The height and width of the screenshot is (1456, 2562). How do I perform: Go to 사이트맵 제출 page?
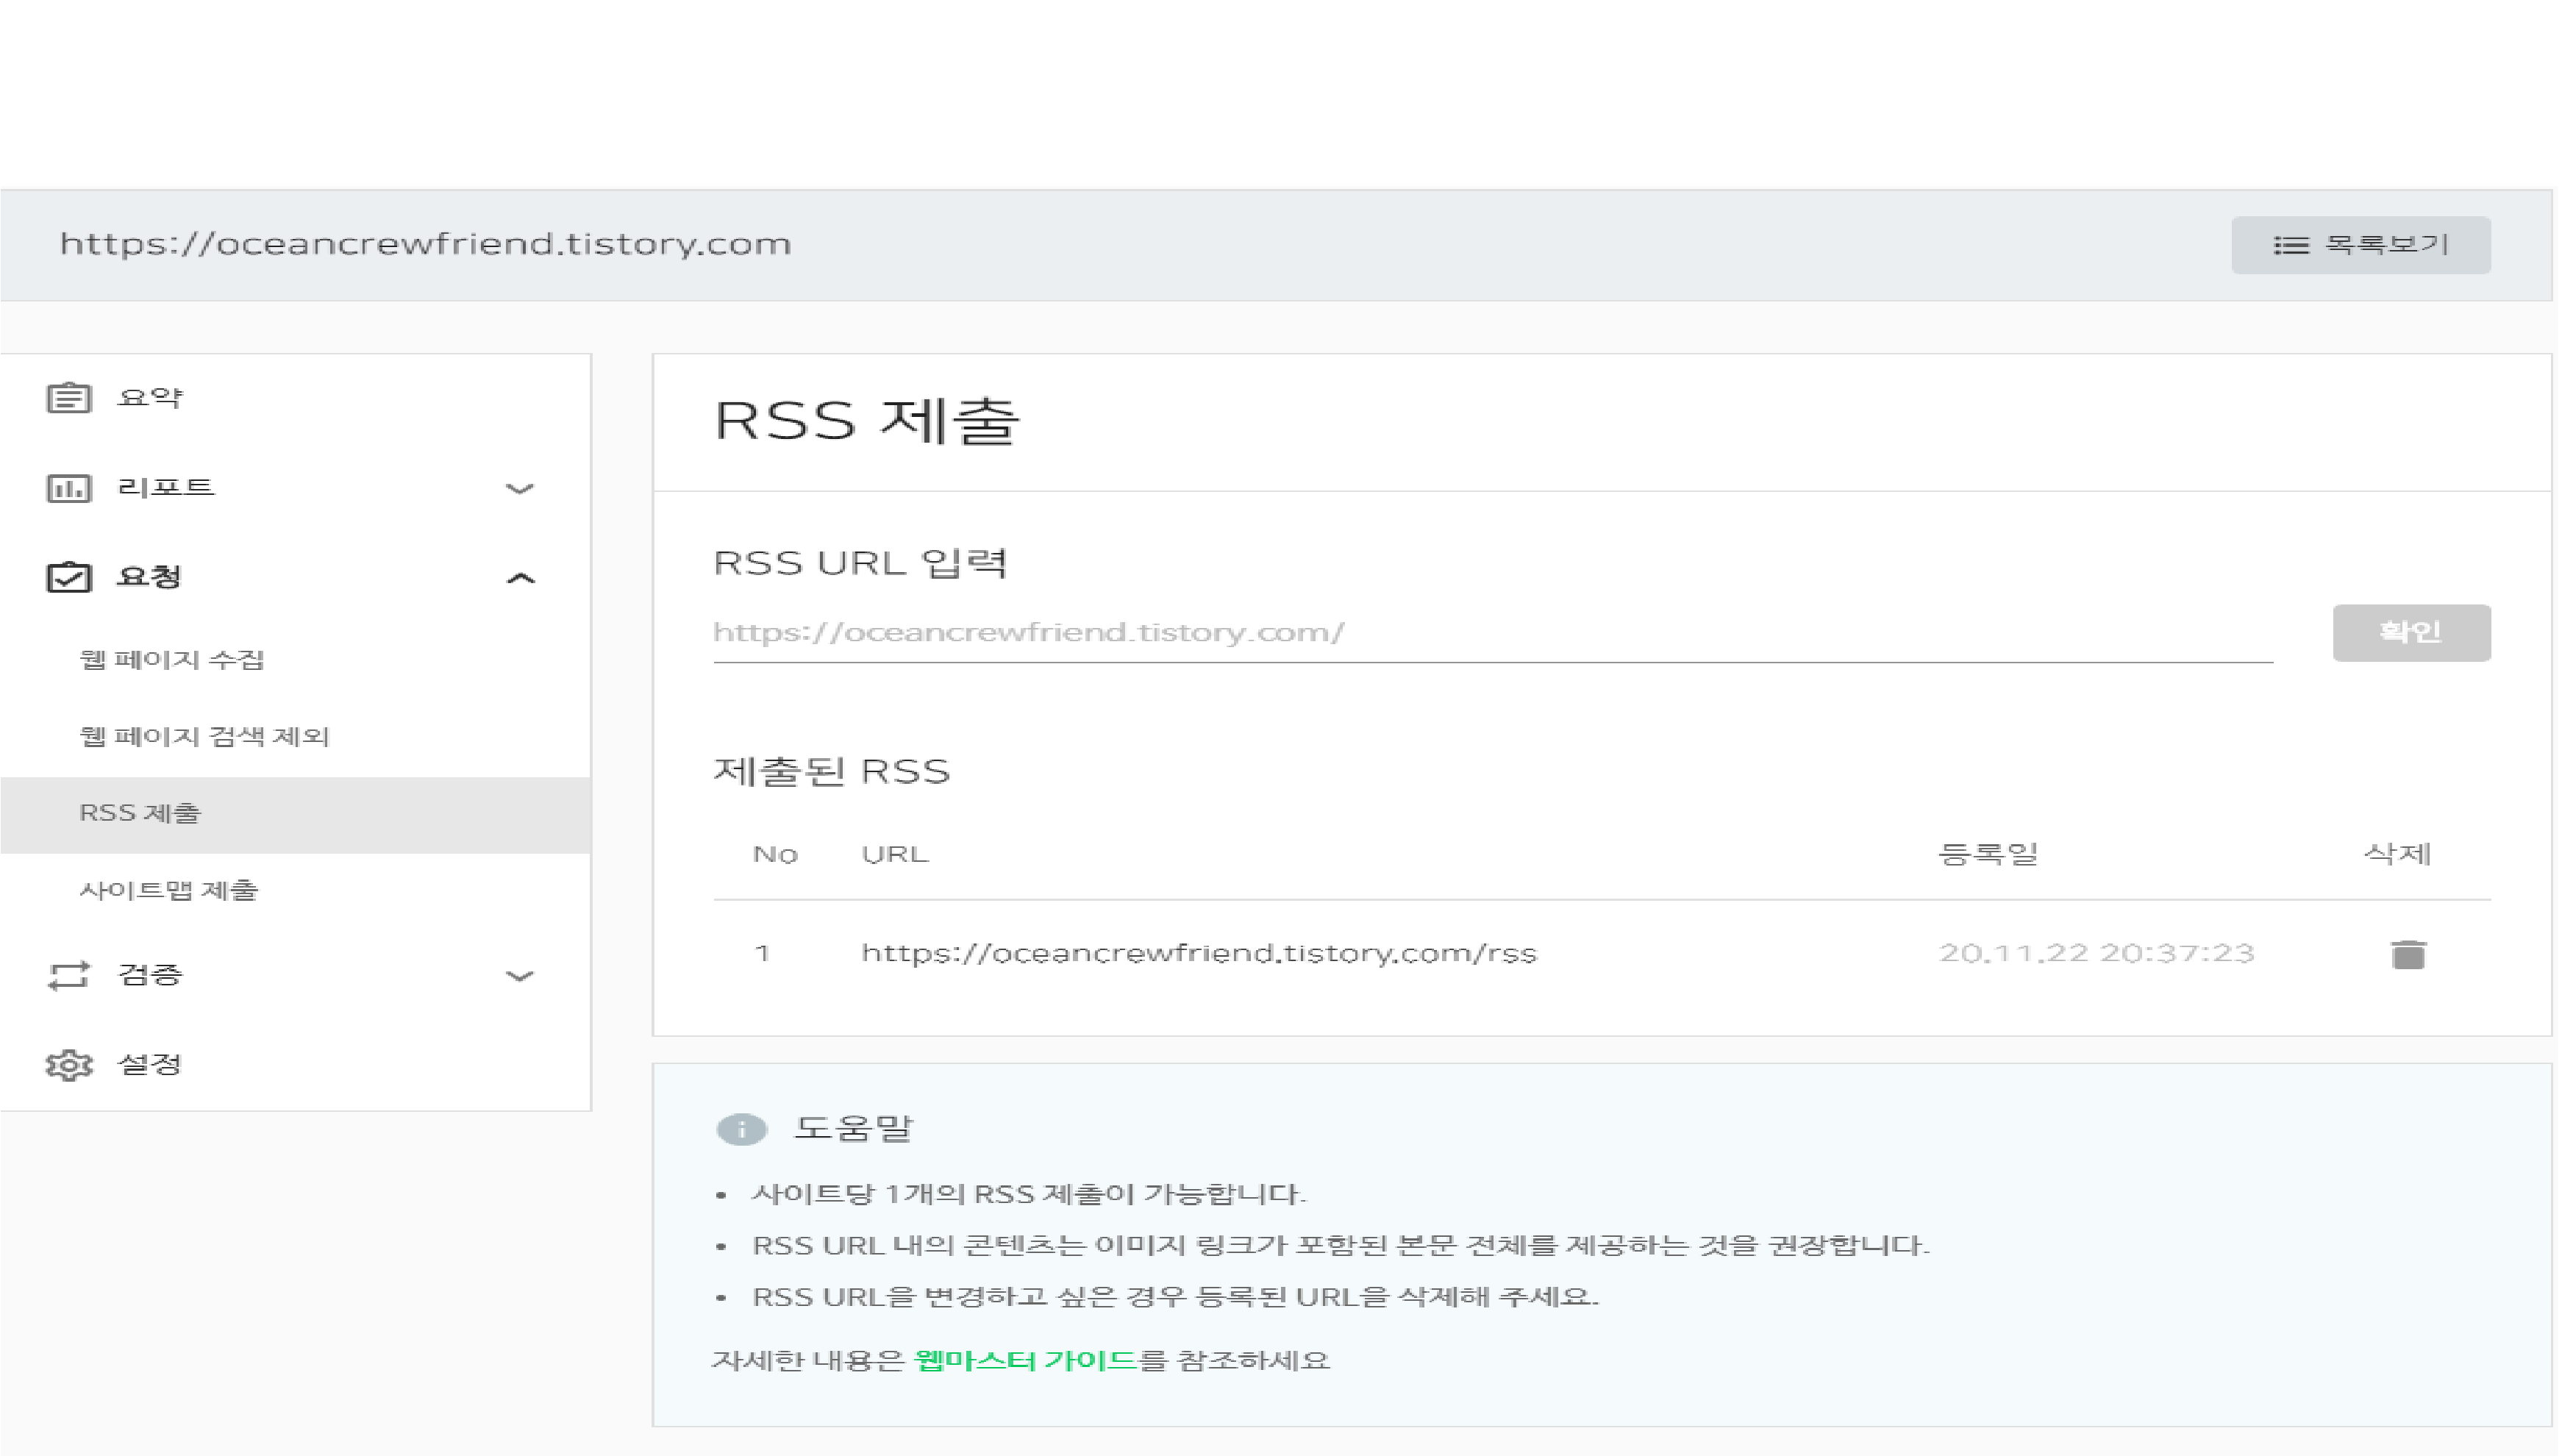[168, 890]
